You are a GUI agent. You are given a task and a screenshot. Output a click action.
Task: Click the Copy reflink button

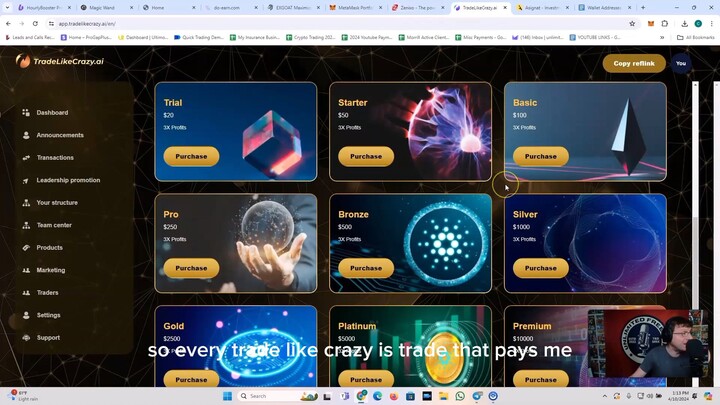pyautogui.click(x=634, y=63)
